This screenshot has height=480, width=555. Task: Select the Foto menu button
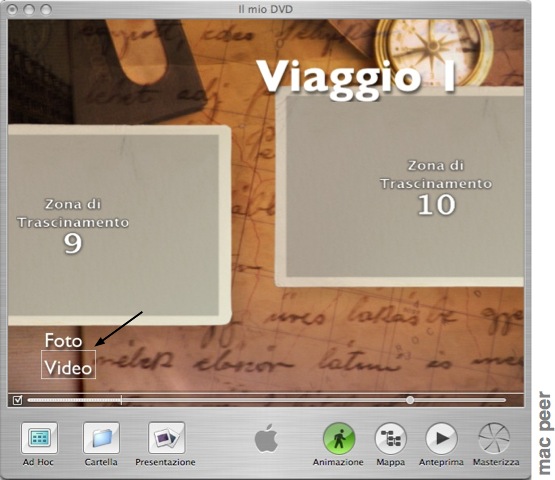click(x=63, y=341)
